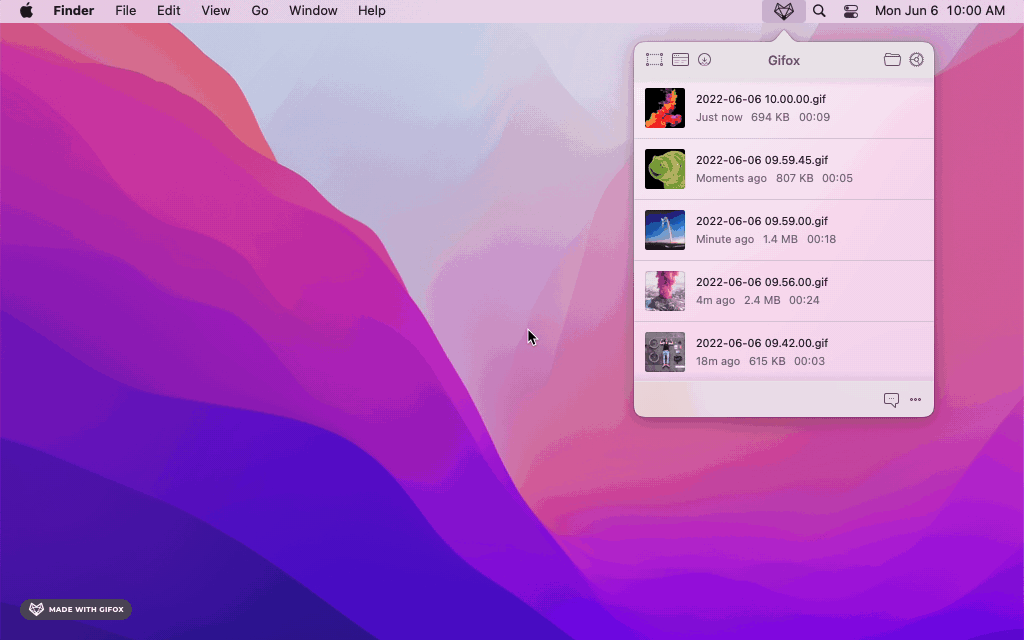The image size is (1024, 640).
Task: Click the 'Minute ago' timestamp
Action: pos(725,240)
